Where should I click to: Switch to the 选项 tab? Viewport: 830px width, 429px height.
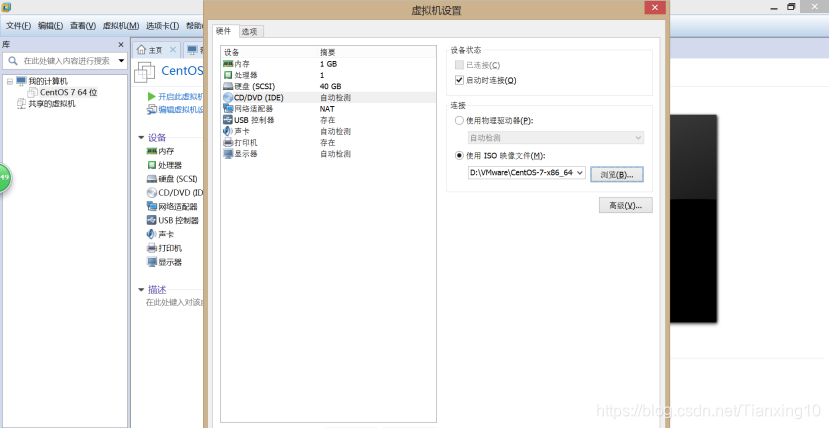pyautogui.click(x=249, y=32)
